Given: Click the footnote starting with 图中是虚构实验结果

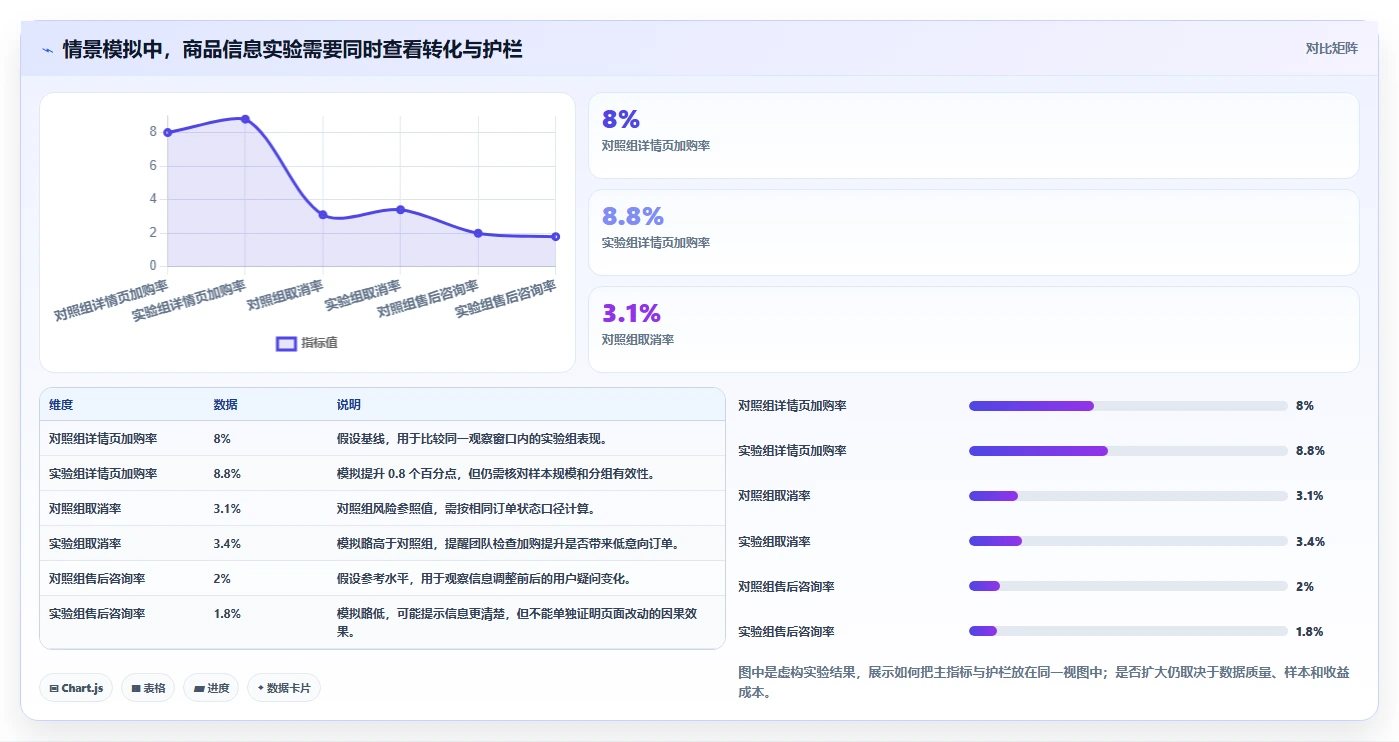Looking at the screenshot, I should (1044, 682).
